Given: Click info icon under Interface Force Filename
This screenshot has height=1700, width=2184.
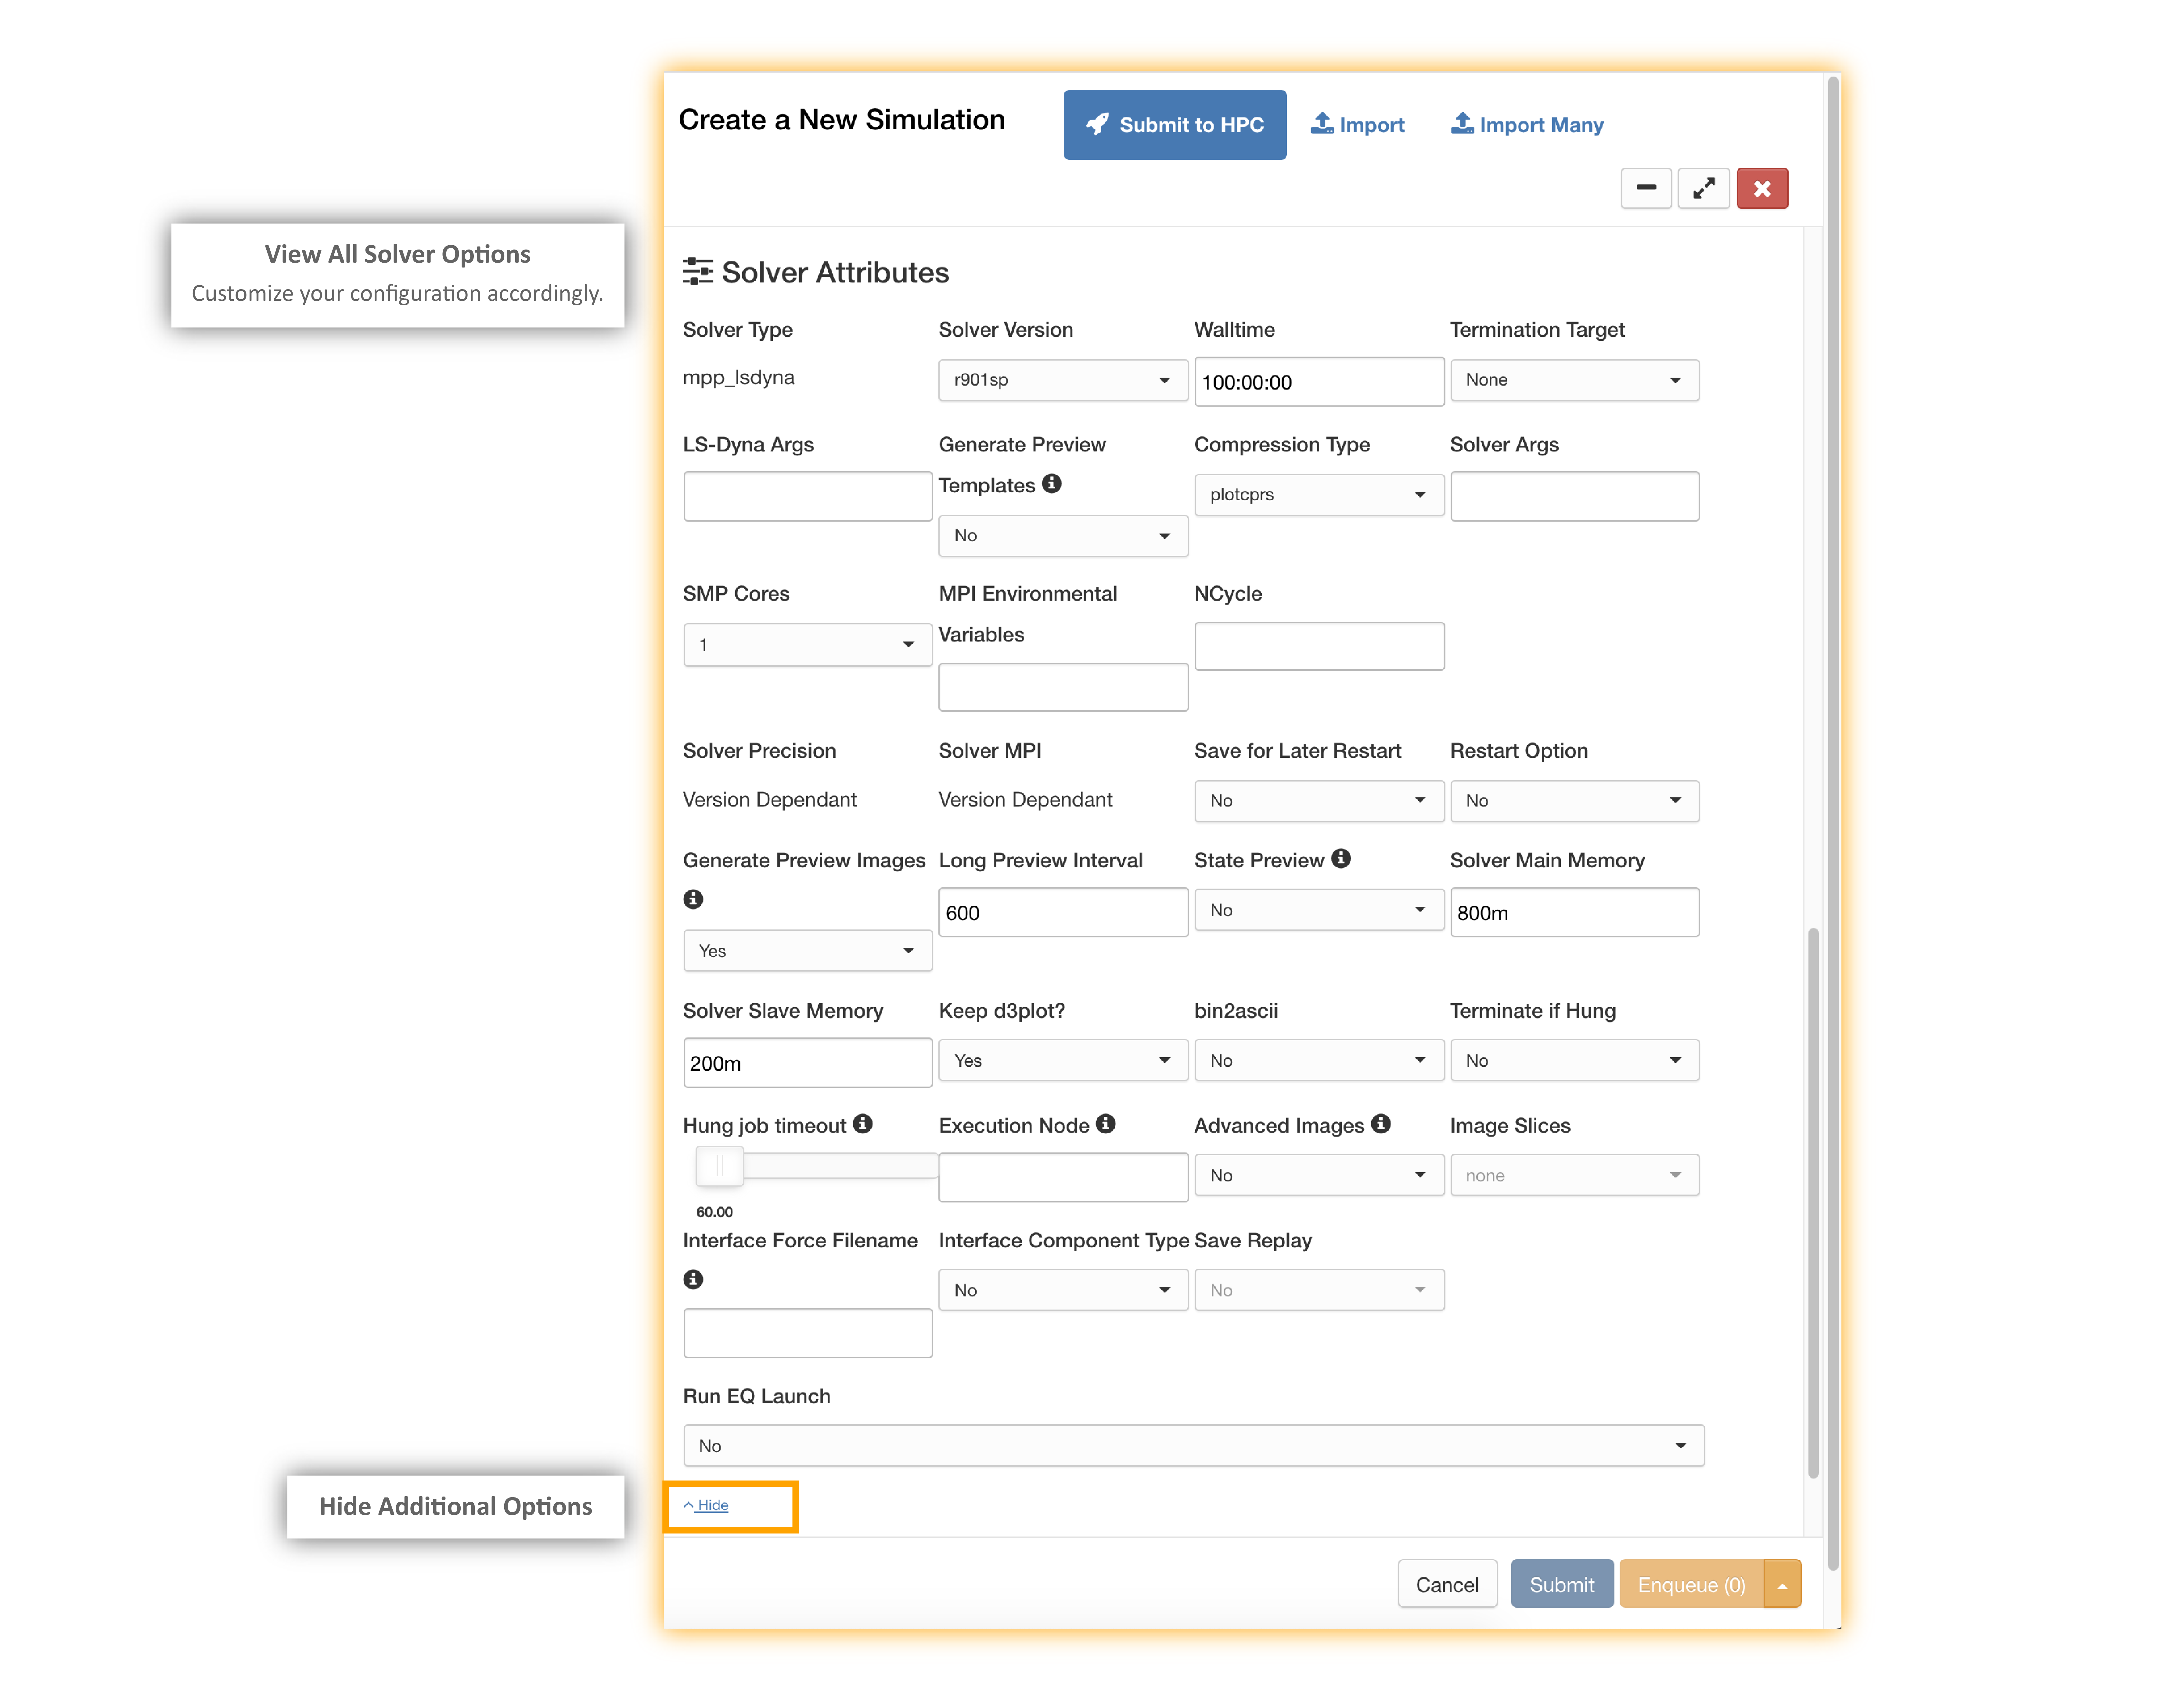Looking at the screenshot, I should (x=693, y=1279).
